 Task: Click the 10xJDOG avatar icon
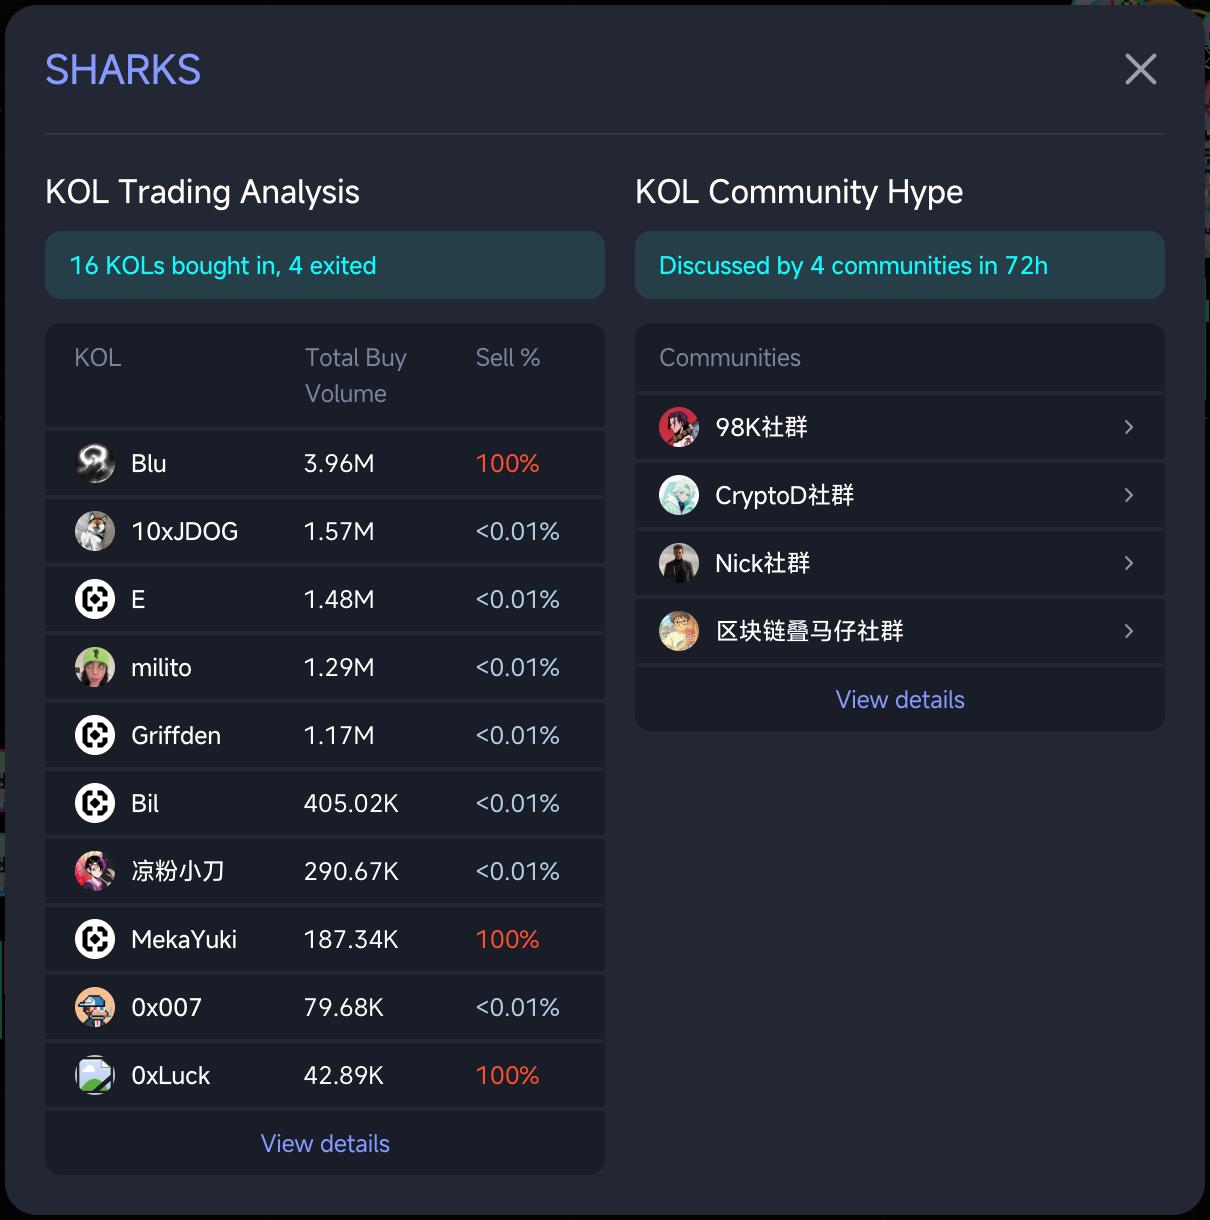pyautogui.click(x=95, y=531)
